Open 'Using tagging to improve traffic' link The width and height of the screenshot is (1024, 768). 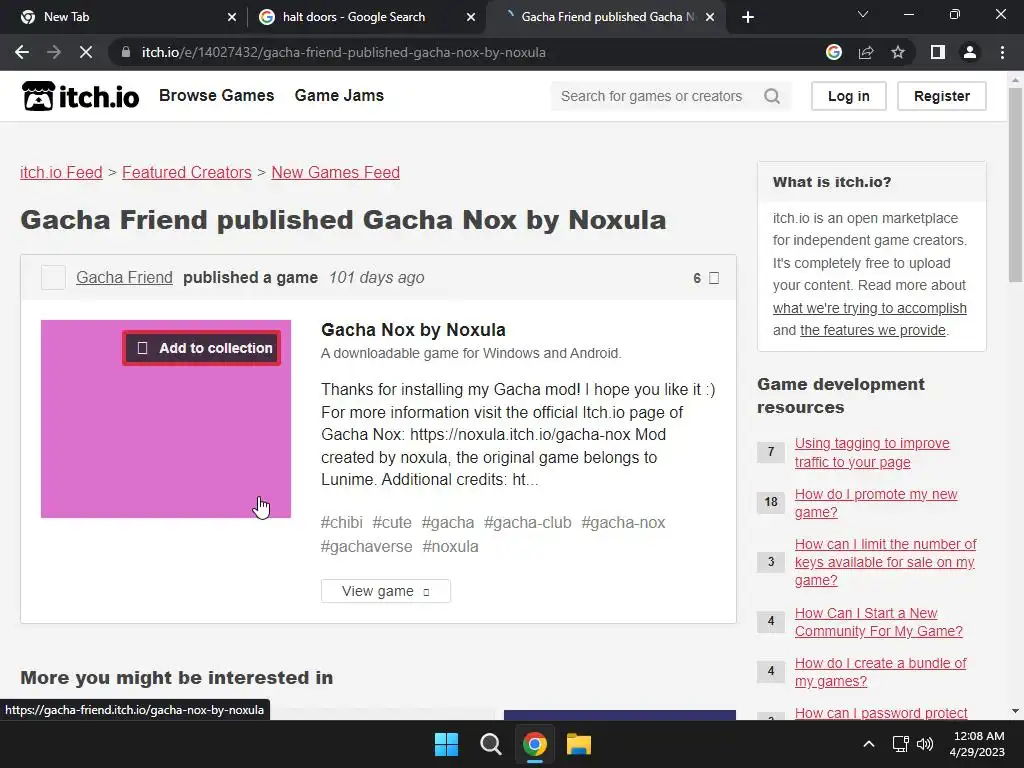tap(872, 453)
